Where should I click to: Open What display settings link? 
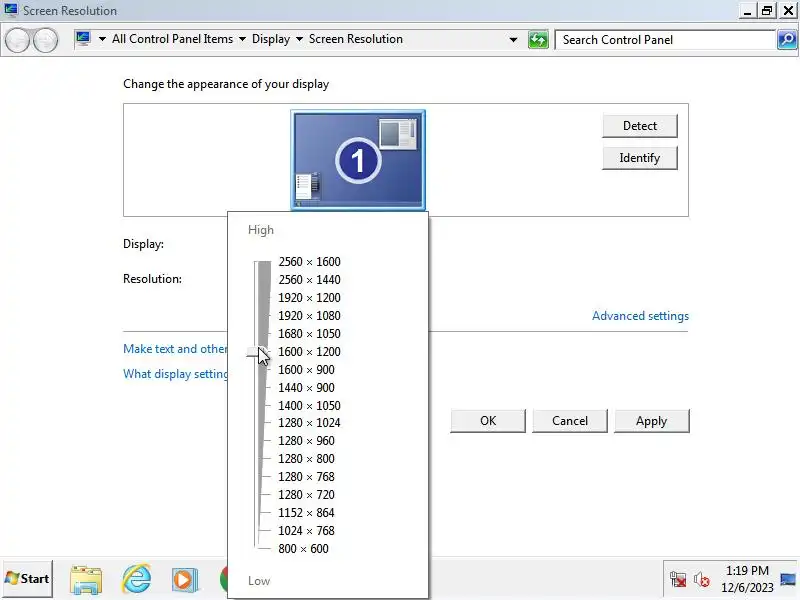175,374
